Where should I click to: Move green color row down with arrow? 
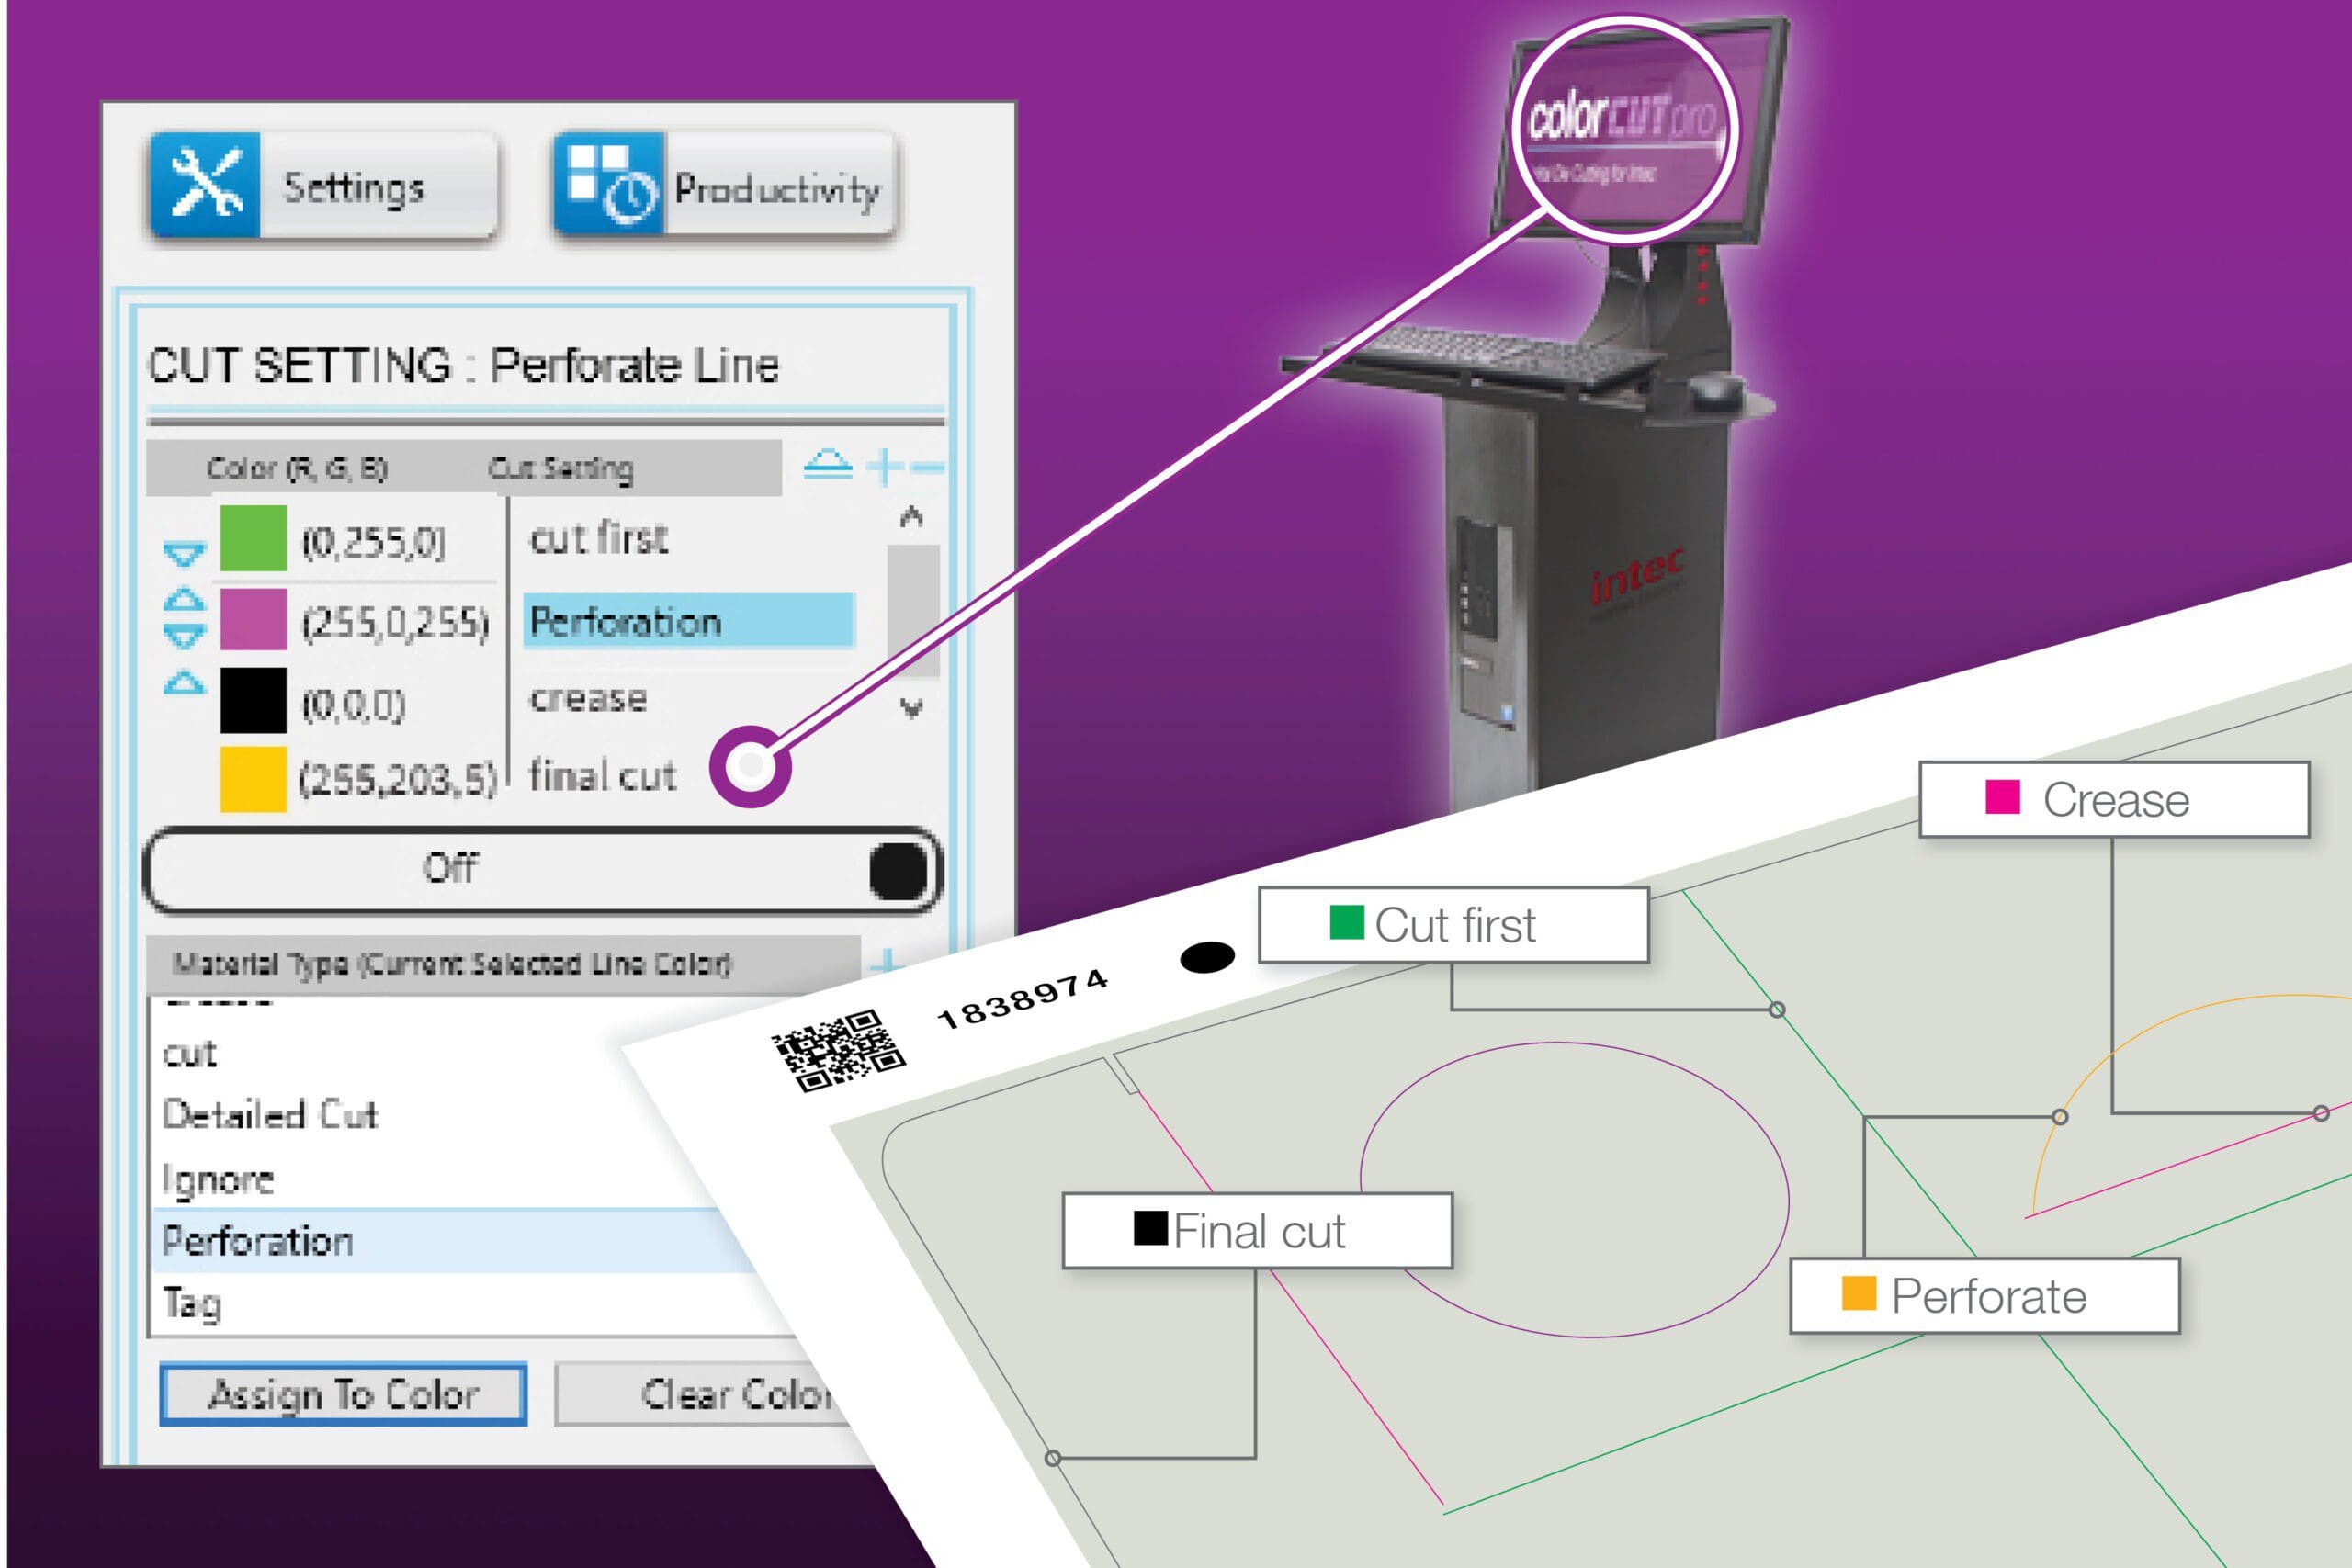pos(184,553)
